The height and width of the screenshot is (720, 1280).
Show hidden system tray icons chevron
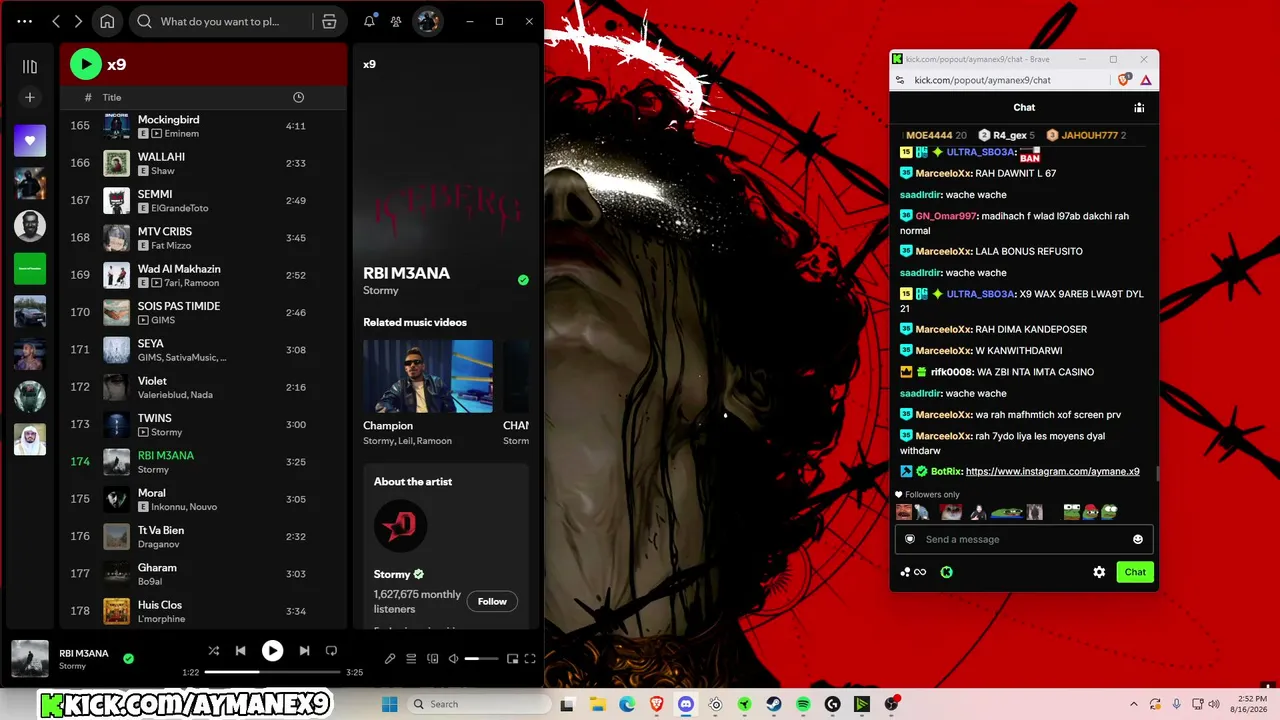pyautogui.click(x=1133, y=704)
